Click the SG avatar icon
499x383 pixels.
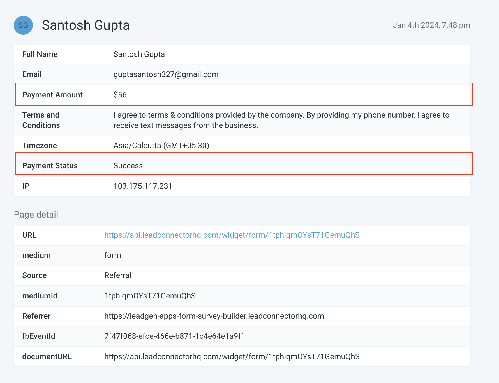coord(23,25)
